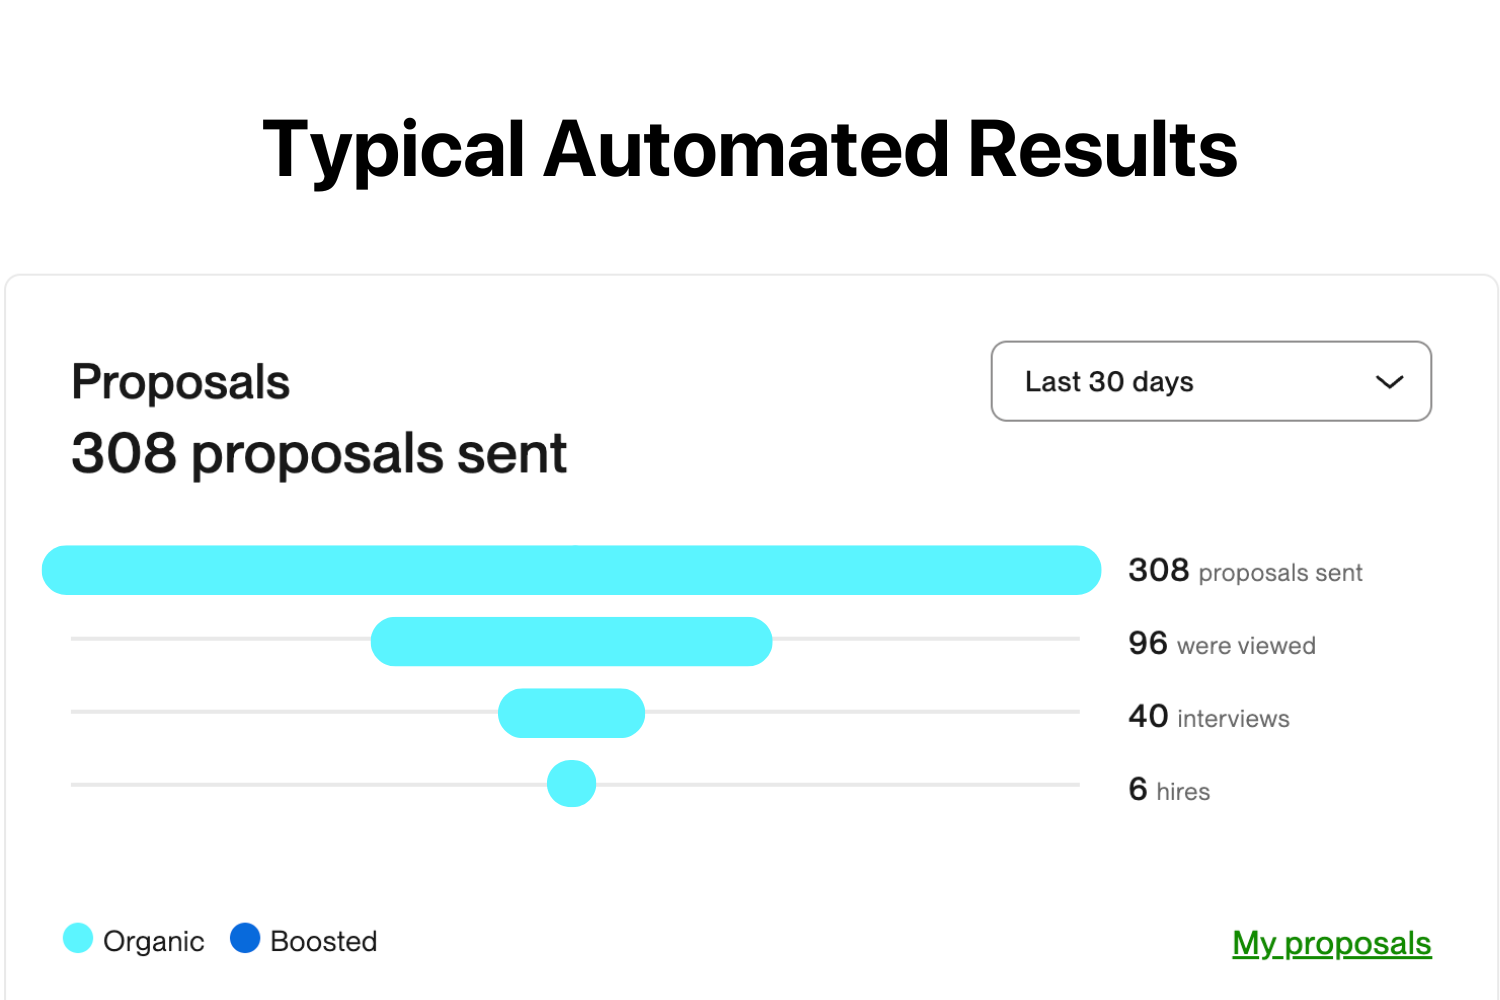Click the 96 were viewed label
The height and width of the screenshot is (1000, 1500).
pos(1221,643)
